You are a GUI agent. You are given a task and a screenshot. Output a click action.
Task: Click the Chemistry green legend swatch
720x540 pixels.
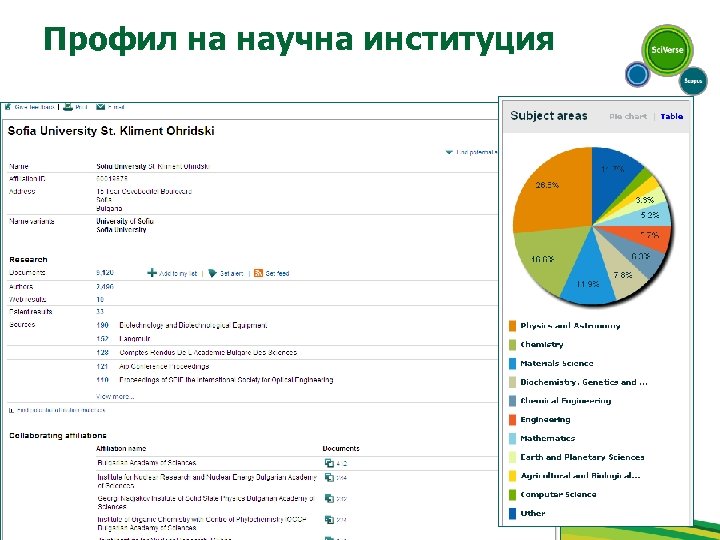pyautogui.click(x=512, y=344)
